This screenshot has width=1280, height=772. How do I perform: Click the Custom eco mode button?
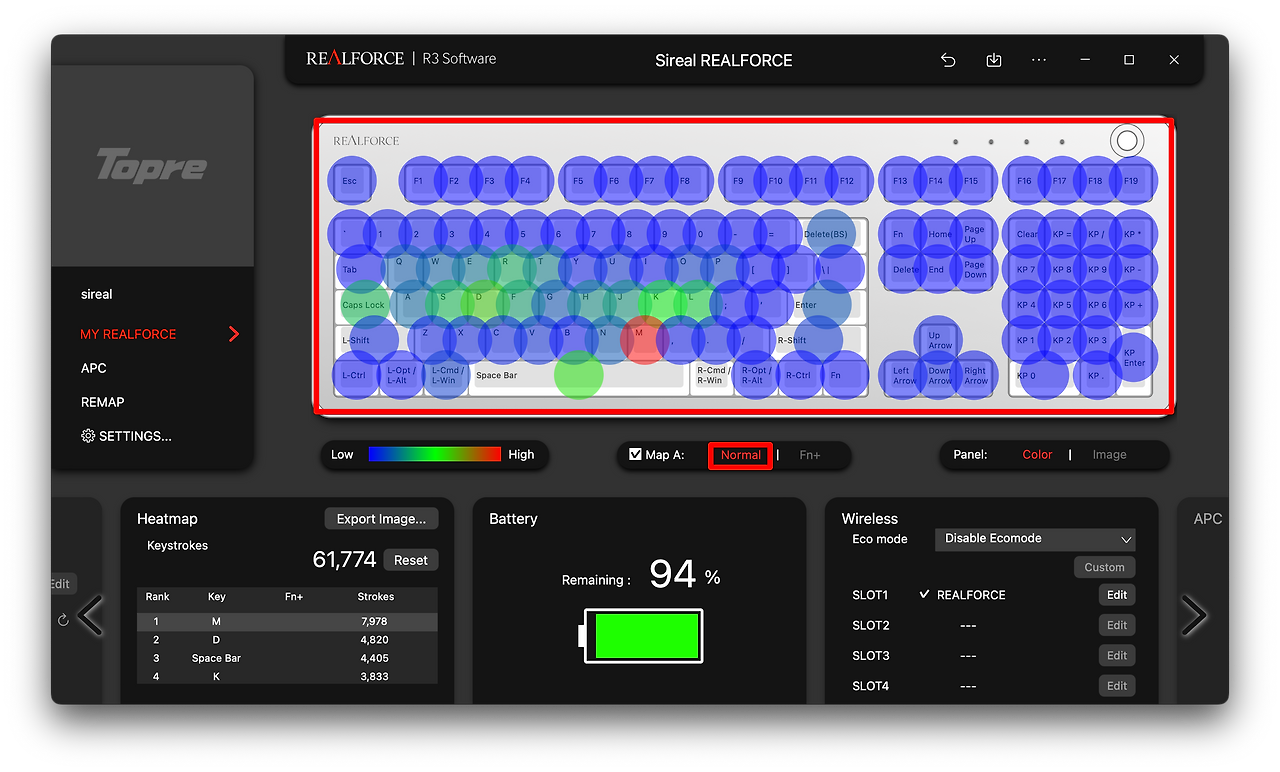pyautogui.click(x=1104, y=567)
